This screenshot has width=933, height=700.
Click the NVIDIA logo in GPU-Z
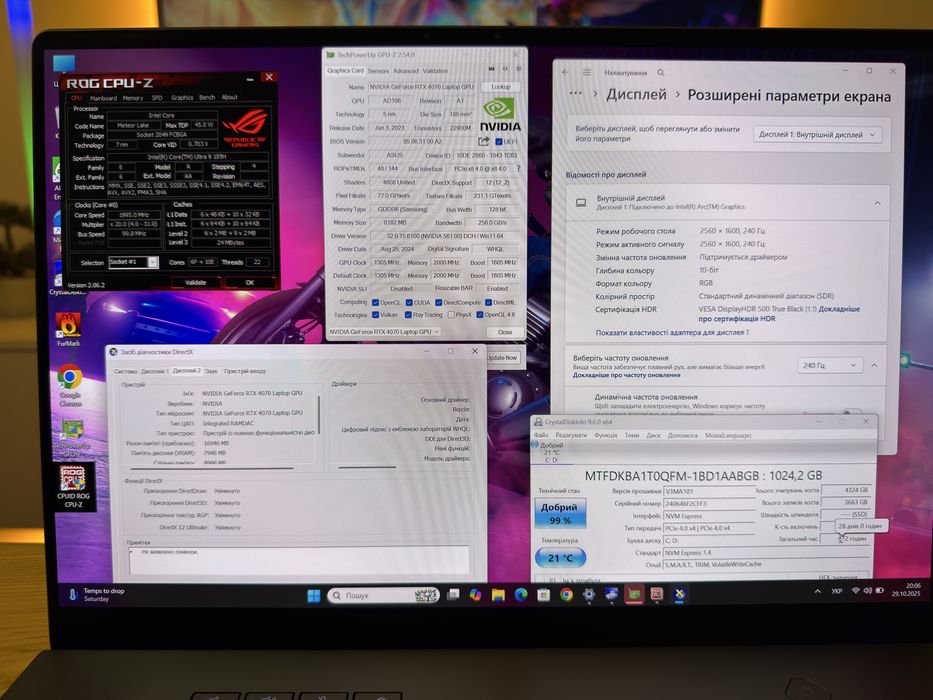(x=500, y=115)
